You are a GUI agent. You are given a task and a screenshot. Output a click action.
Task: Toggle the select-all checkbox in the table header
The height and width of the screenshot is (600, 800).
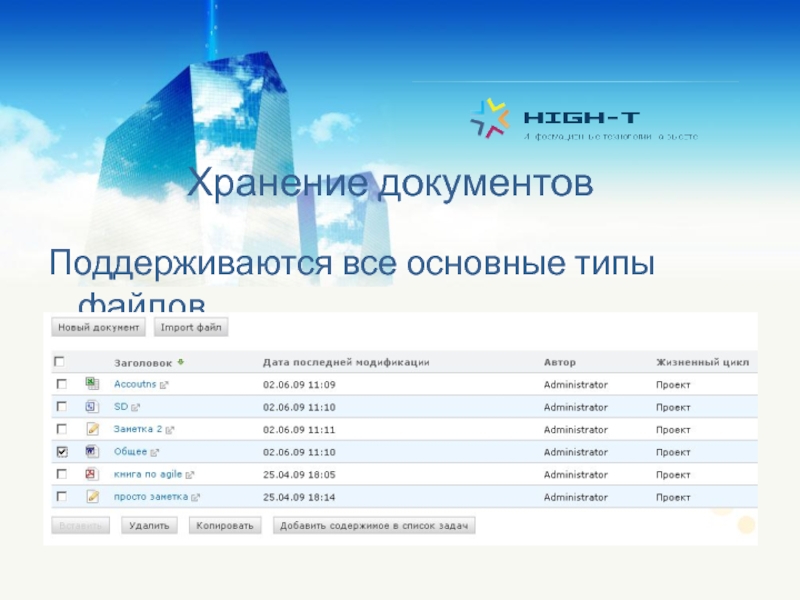[x=59, y=362]
